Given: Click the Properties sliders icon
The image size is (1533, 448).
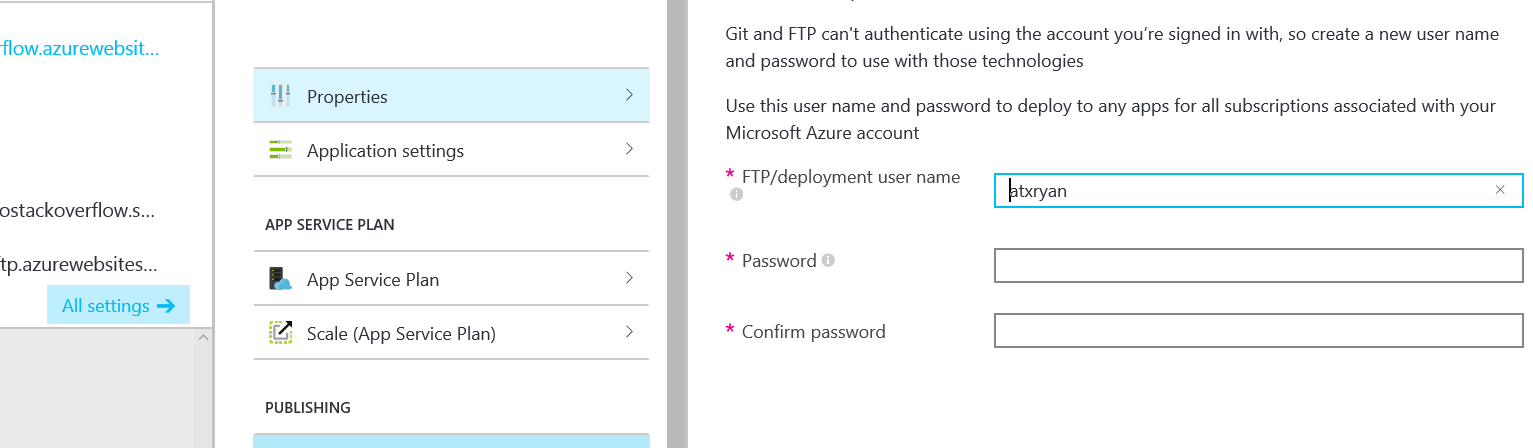Looking at the screenshot, I should coord(280,97).
